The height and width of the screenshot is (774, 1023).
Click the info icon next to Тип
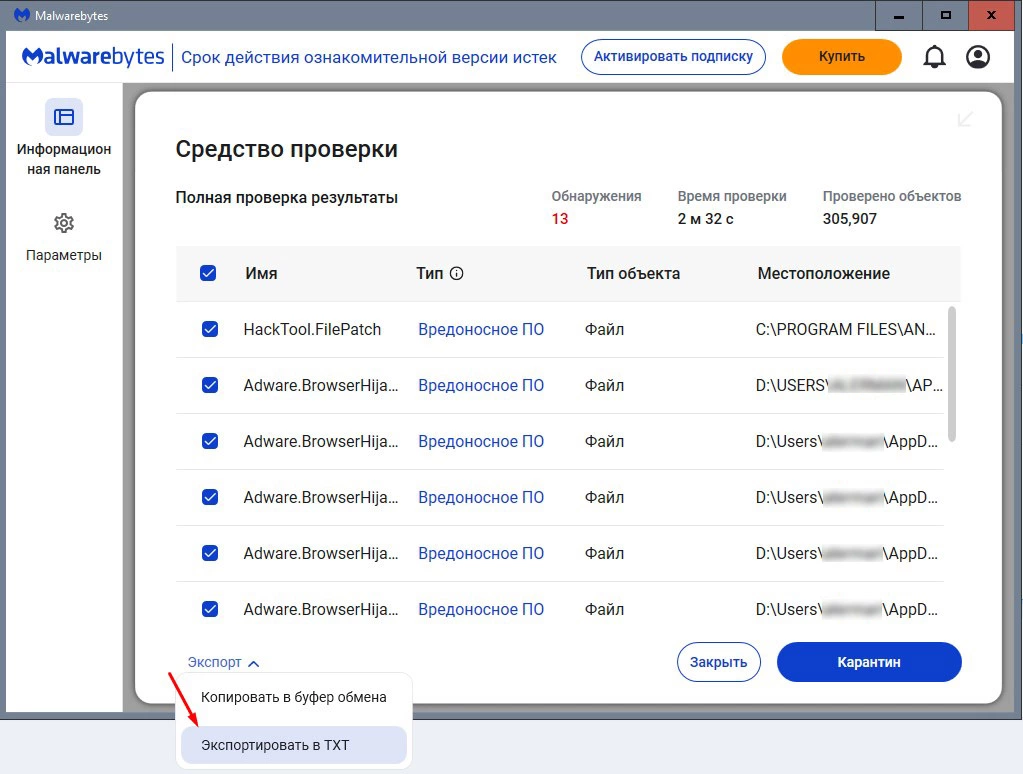[457, 274]
